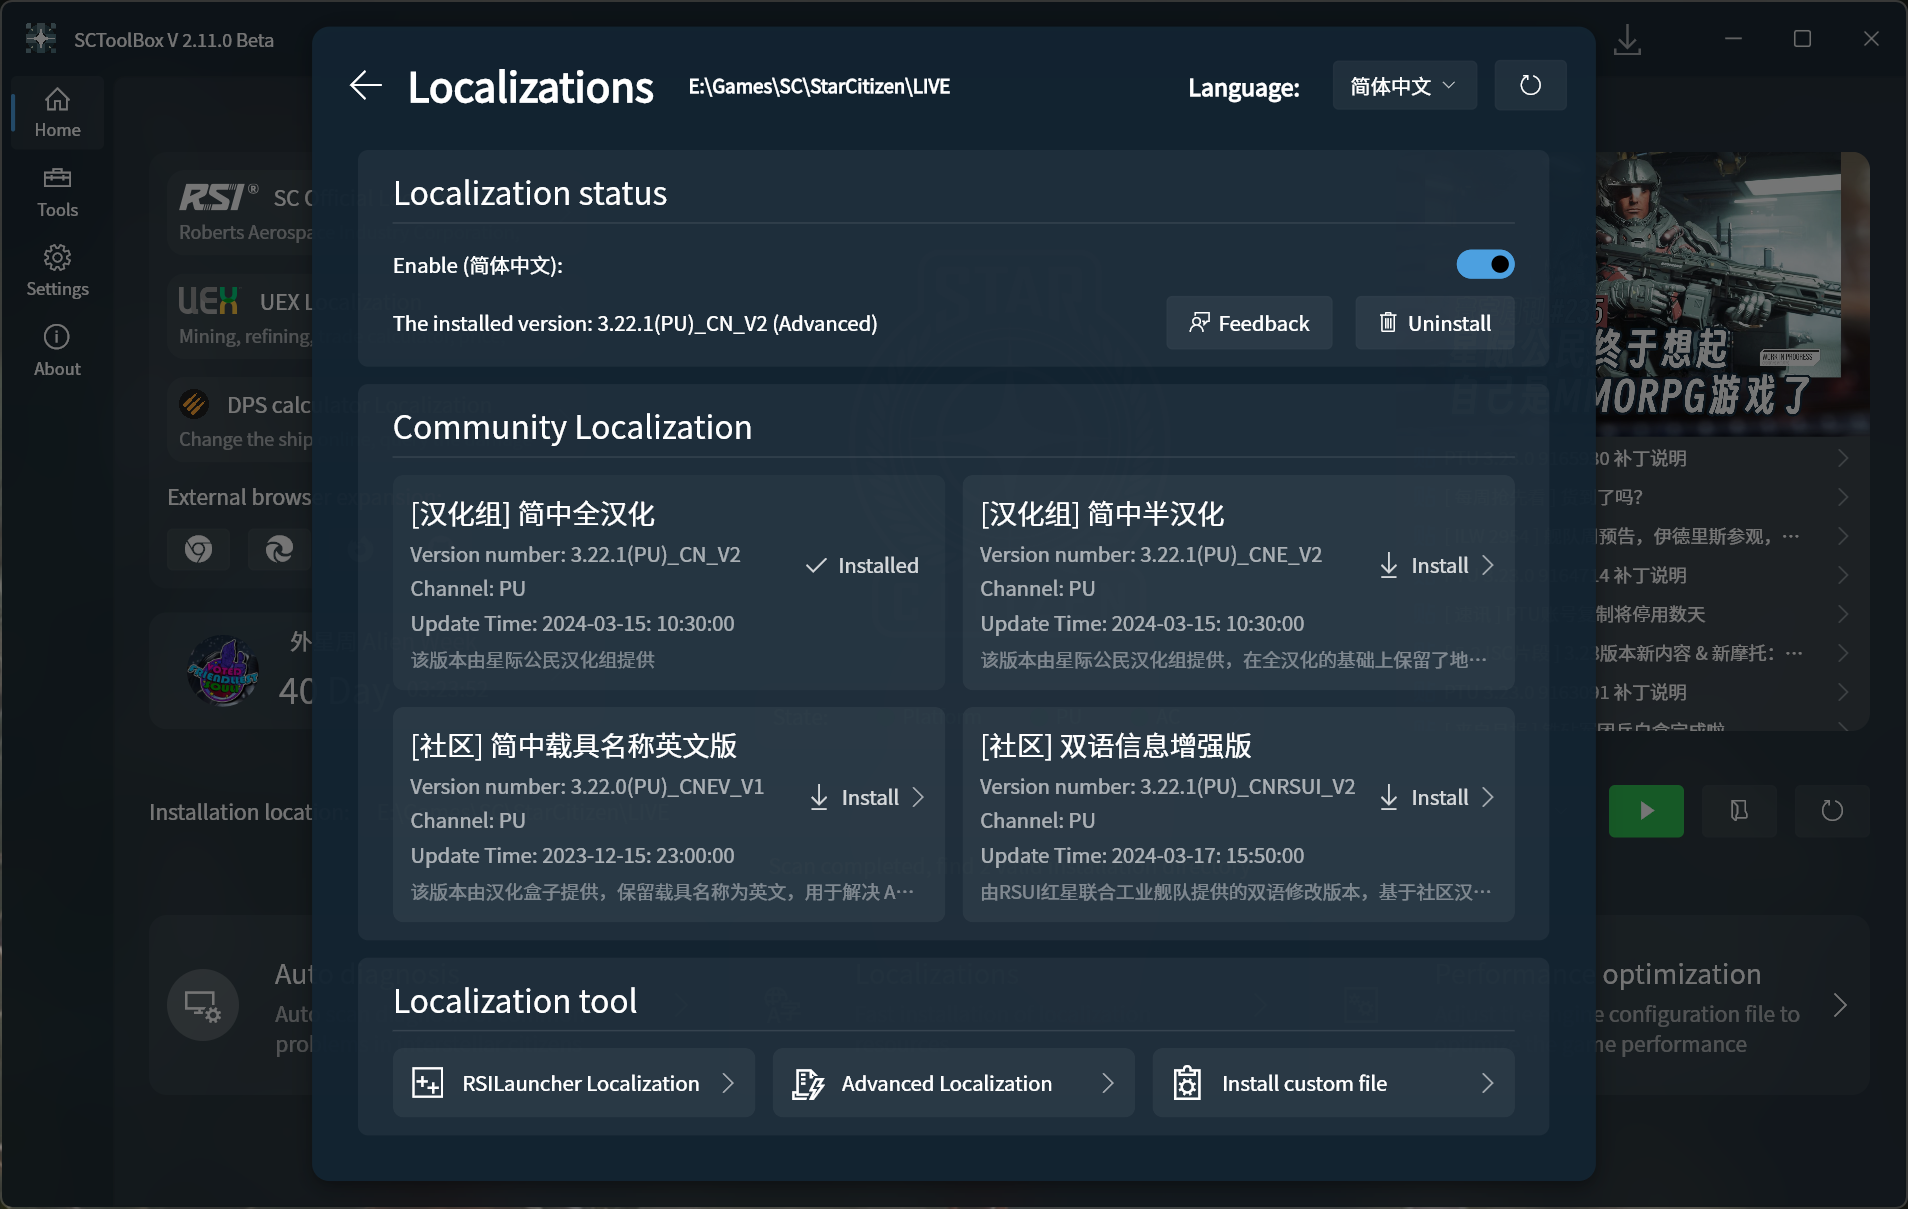1908x1209 pixels.
Task: Click the RSILauncher Localization icon
Action: tap(427, 1083)
